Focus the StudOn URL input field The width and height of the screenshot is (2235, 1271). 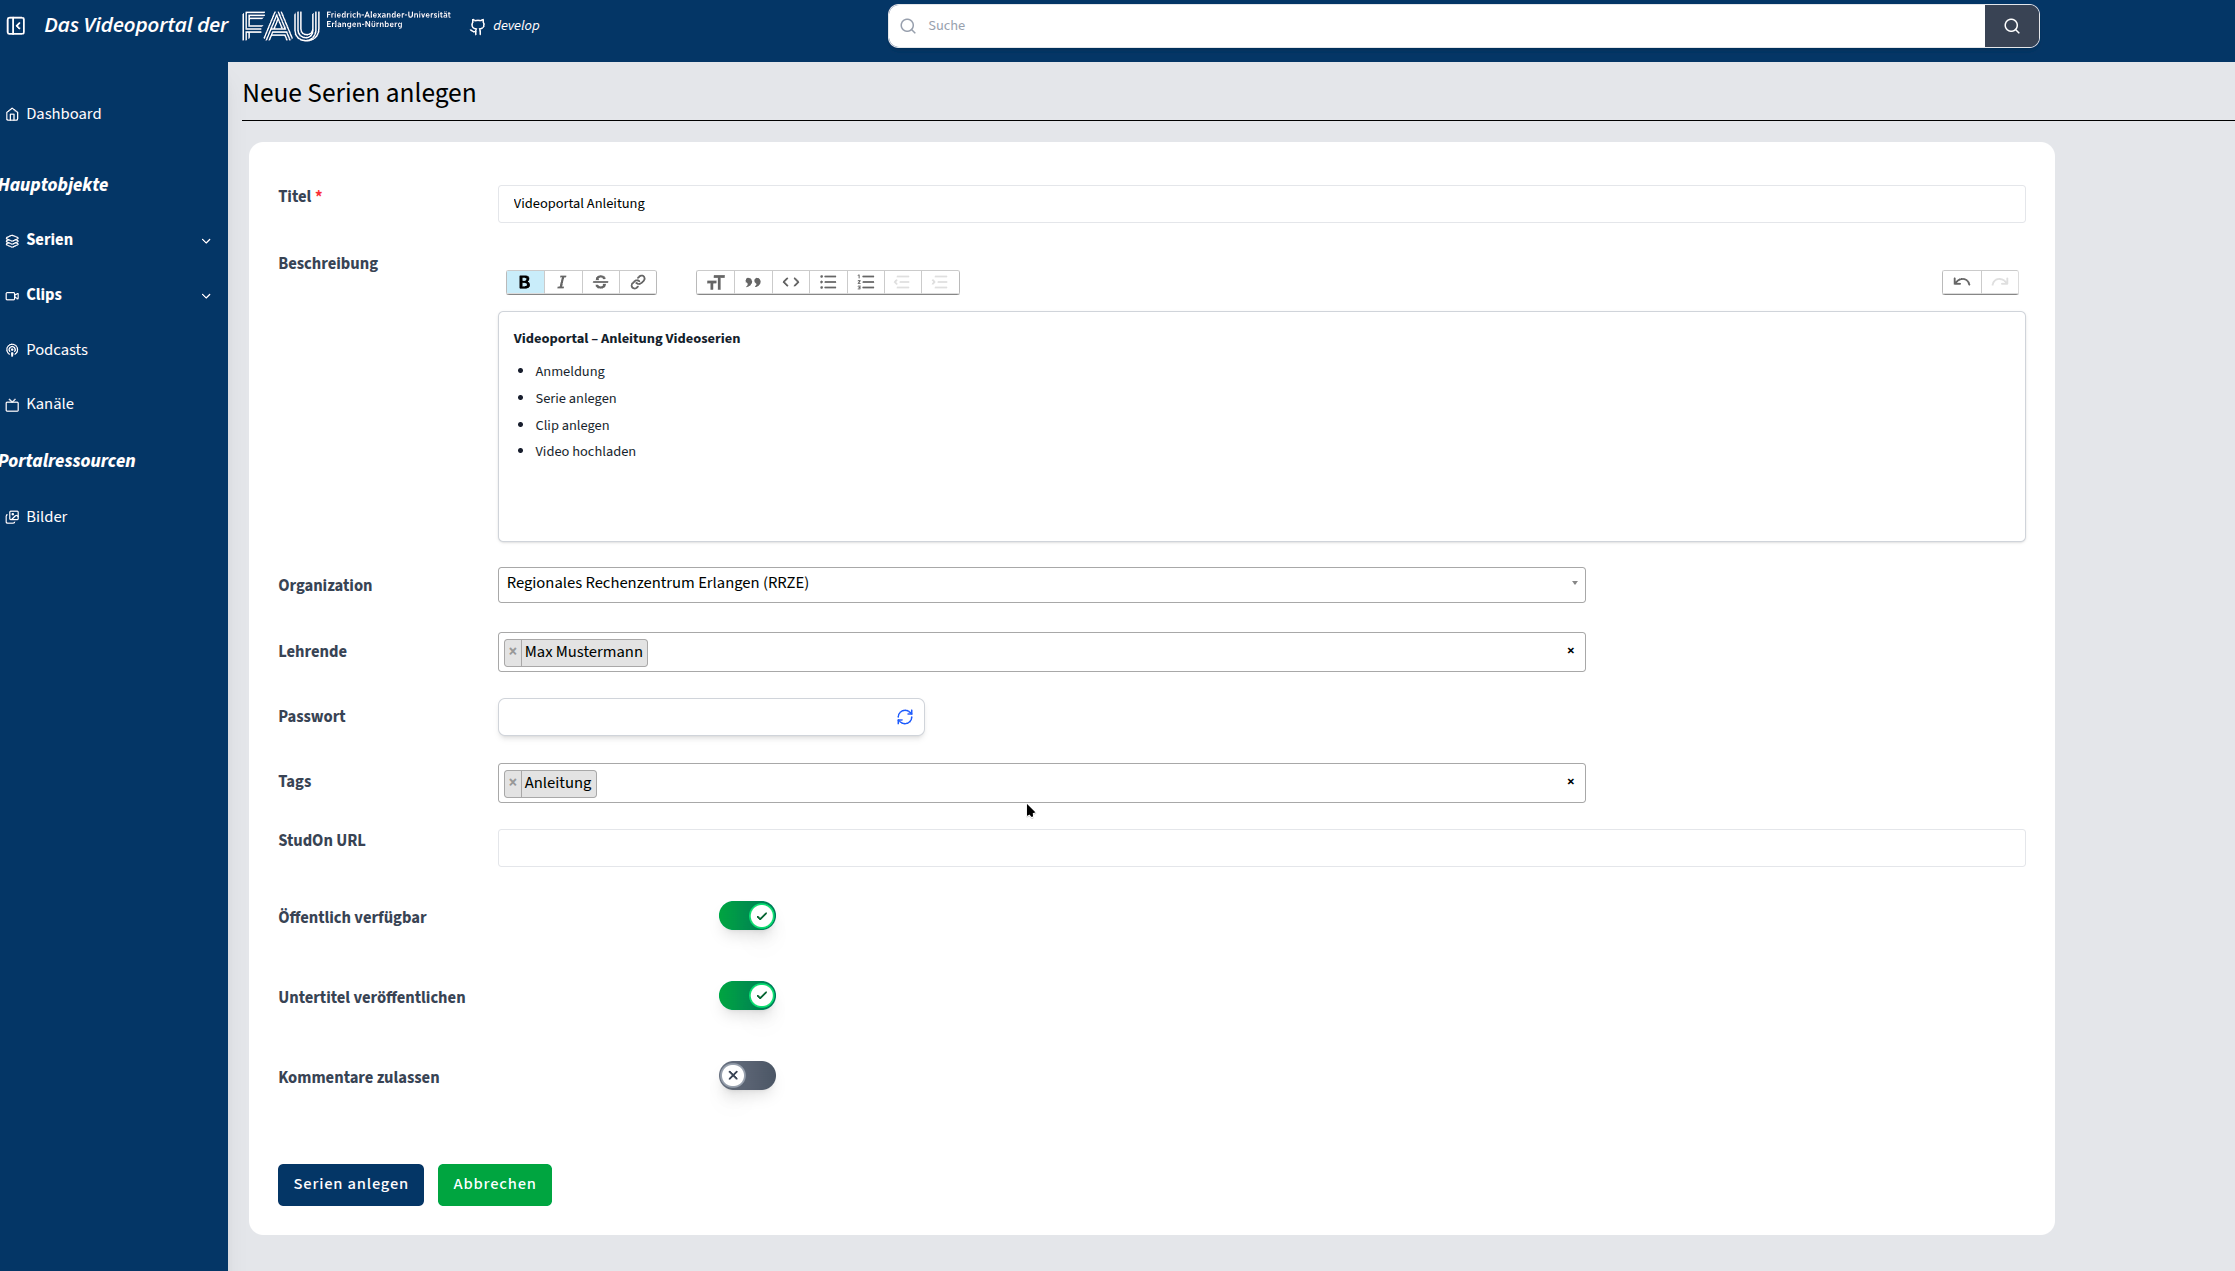pos(1261,848)
